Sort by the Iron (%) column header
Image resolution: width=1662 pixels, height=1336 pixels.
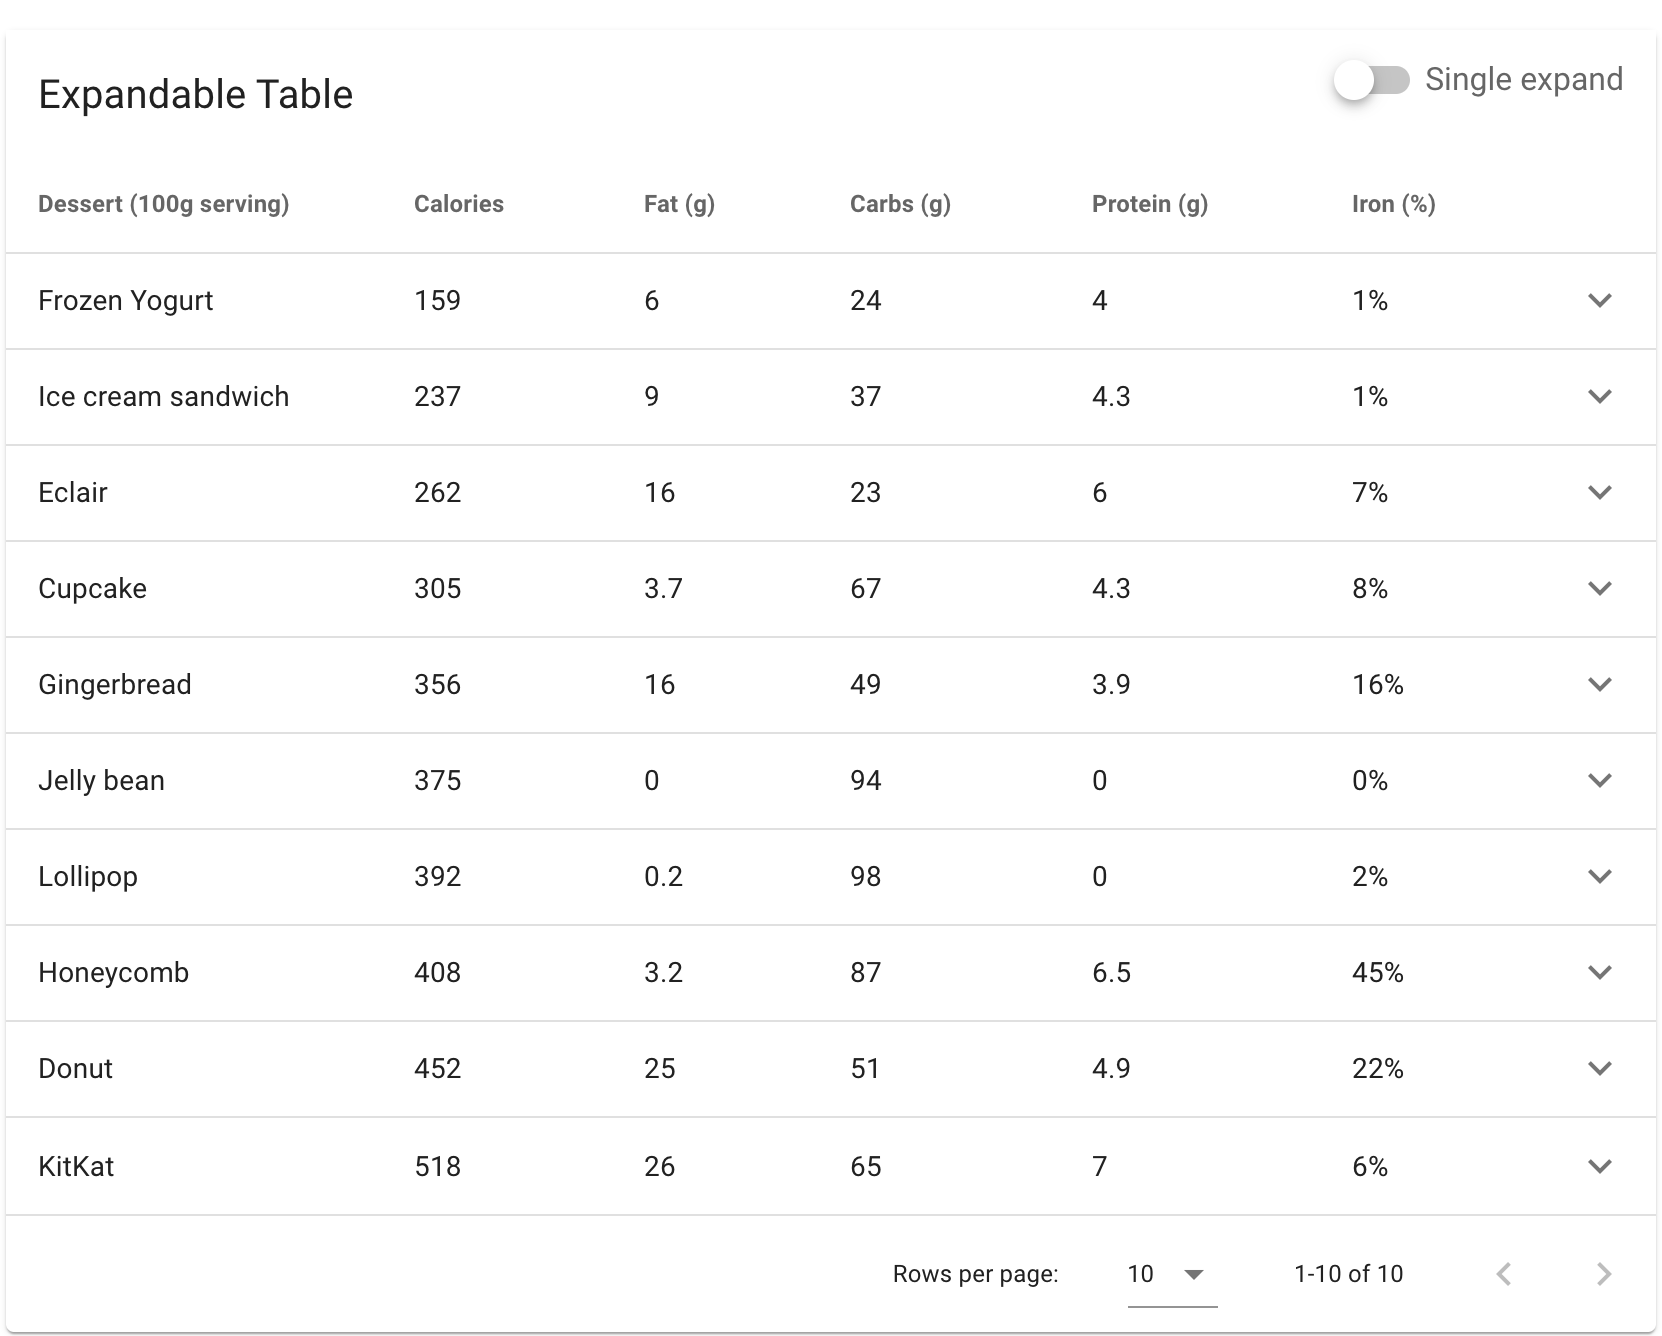pyautogui.click(x=1393, y=204)
